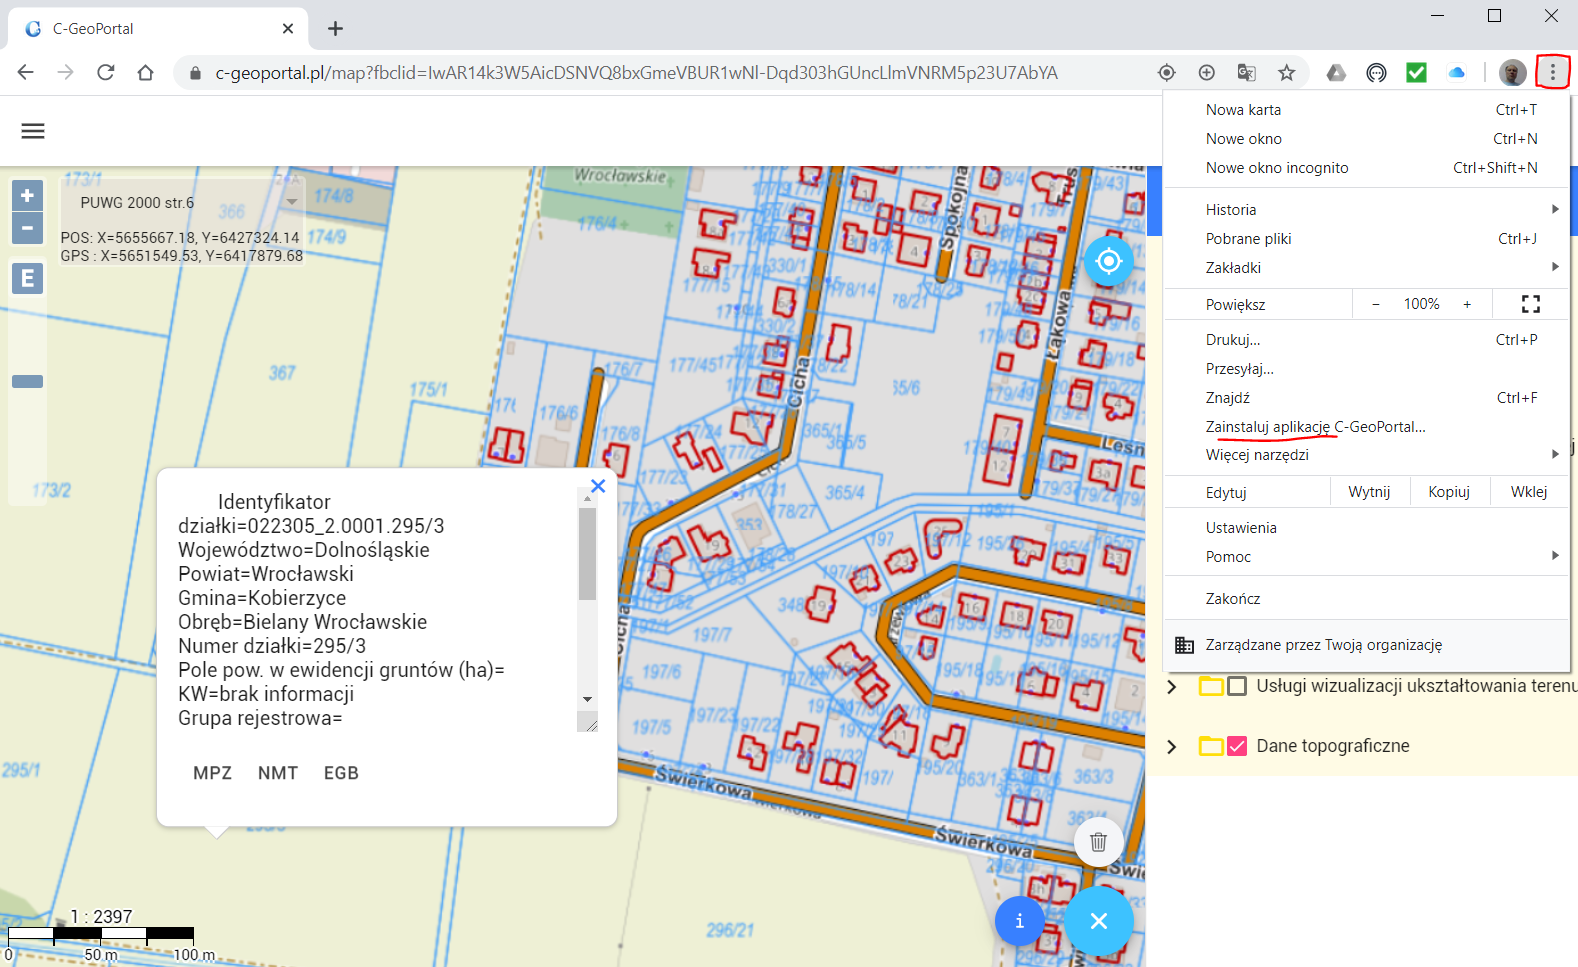Toggle the Dane topograficzne checkbox
This screenshot has height=967, width=1578.
tap(1237, 746)
